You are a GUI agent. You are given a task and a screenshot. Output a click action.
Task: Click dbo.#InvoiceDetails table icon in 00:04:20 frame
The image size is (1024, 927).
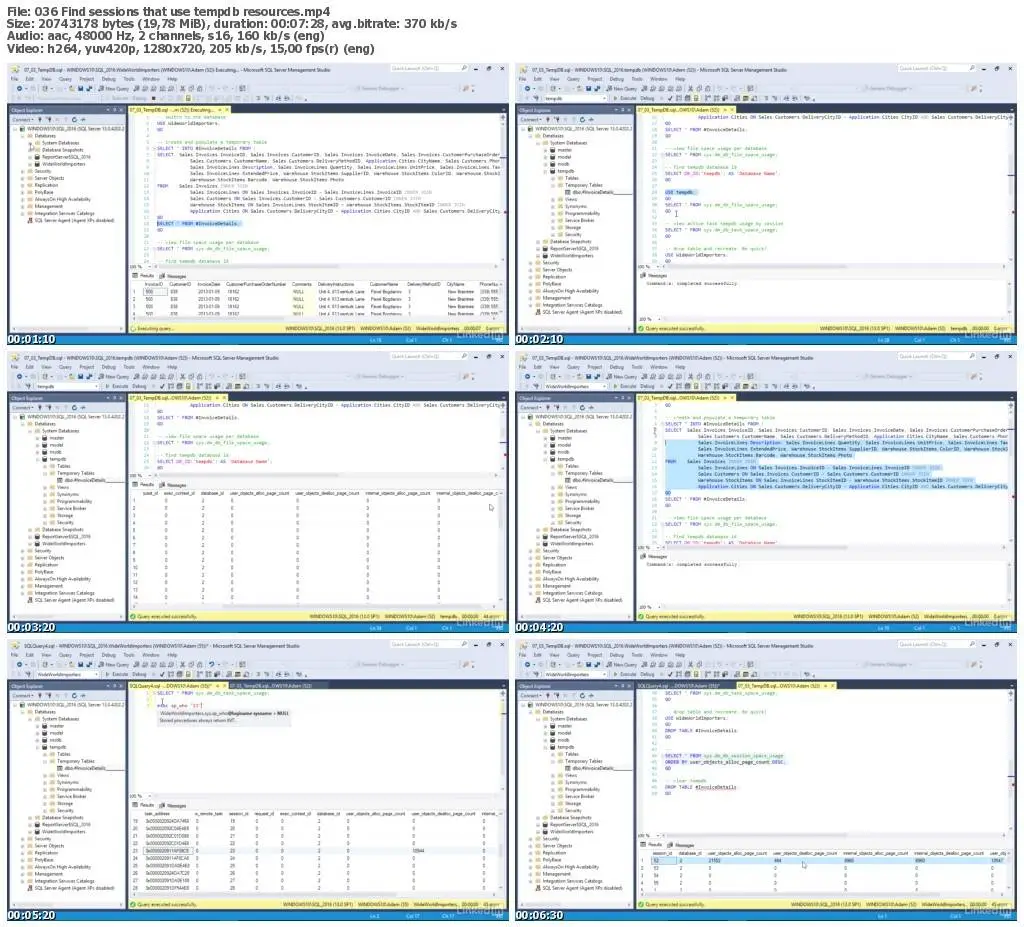pyautogui.click(x=568, y=480)
